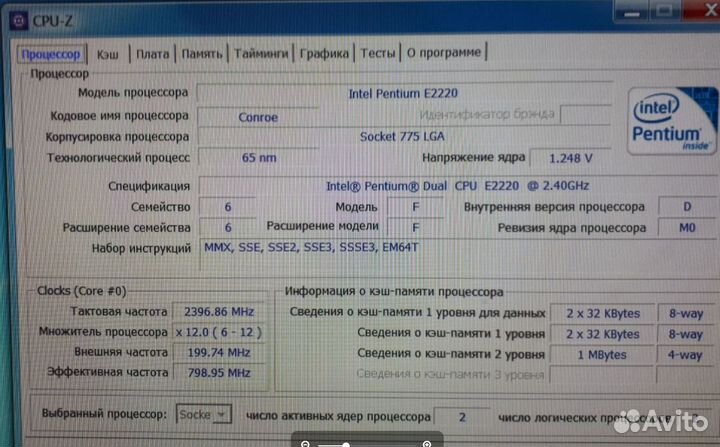Select the core revision value M0

pos(687,227)
